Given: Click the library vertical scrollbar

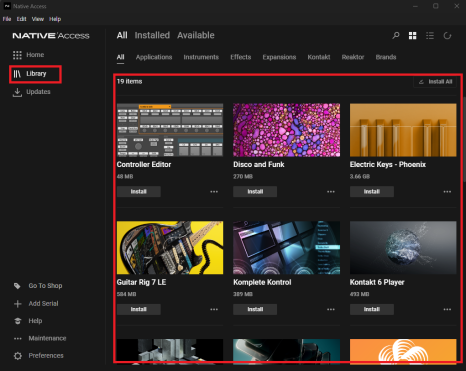Looking at the screenshot, I should coord(464,140).
